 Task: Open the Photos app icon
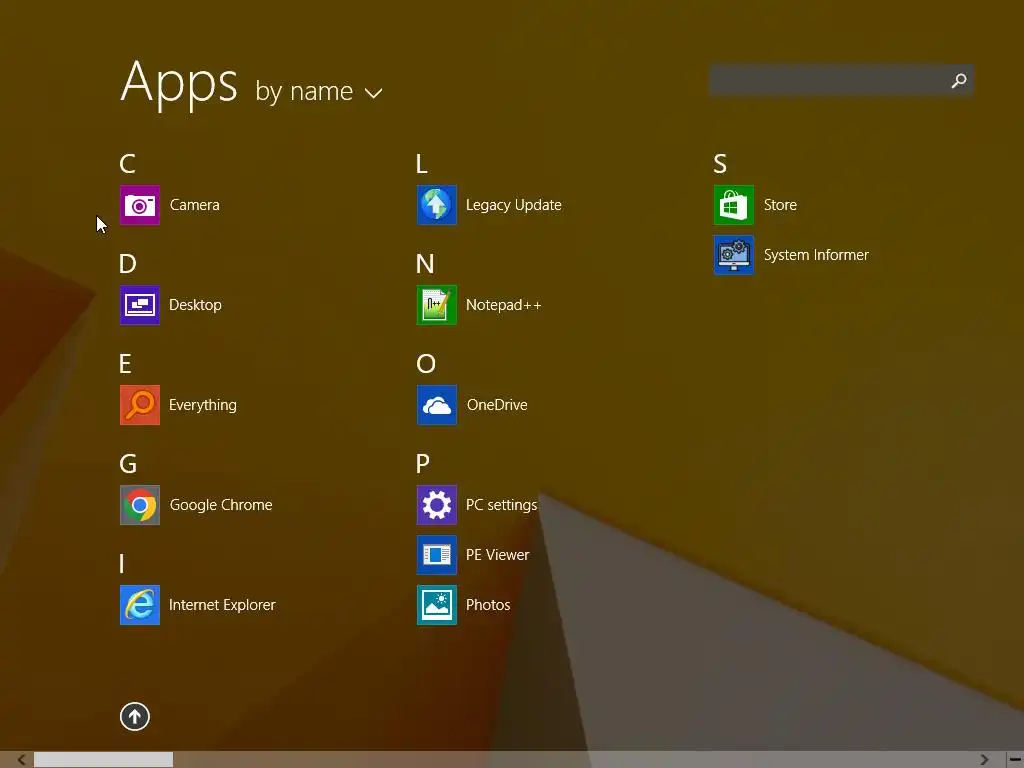click(x=437, y=605)
